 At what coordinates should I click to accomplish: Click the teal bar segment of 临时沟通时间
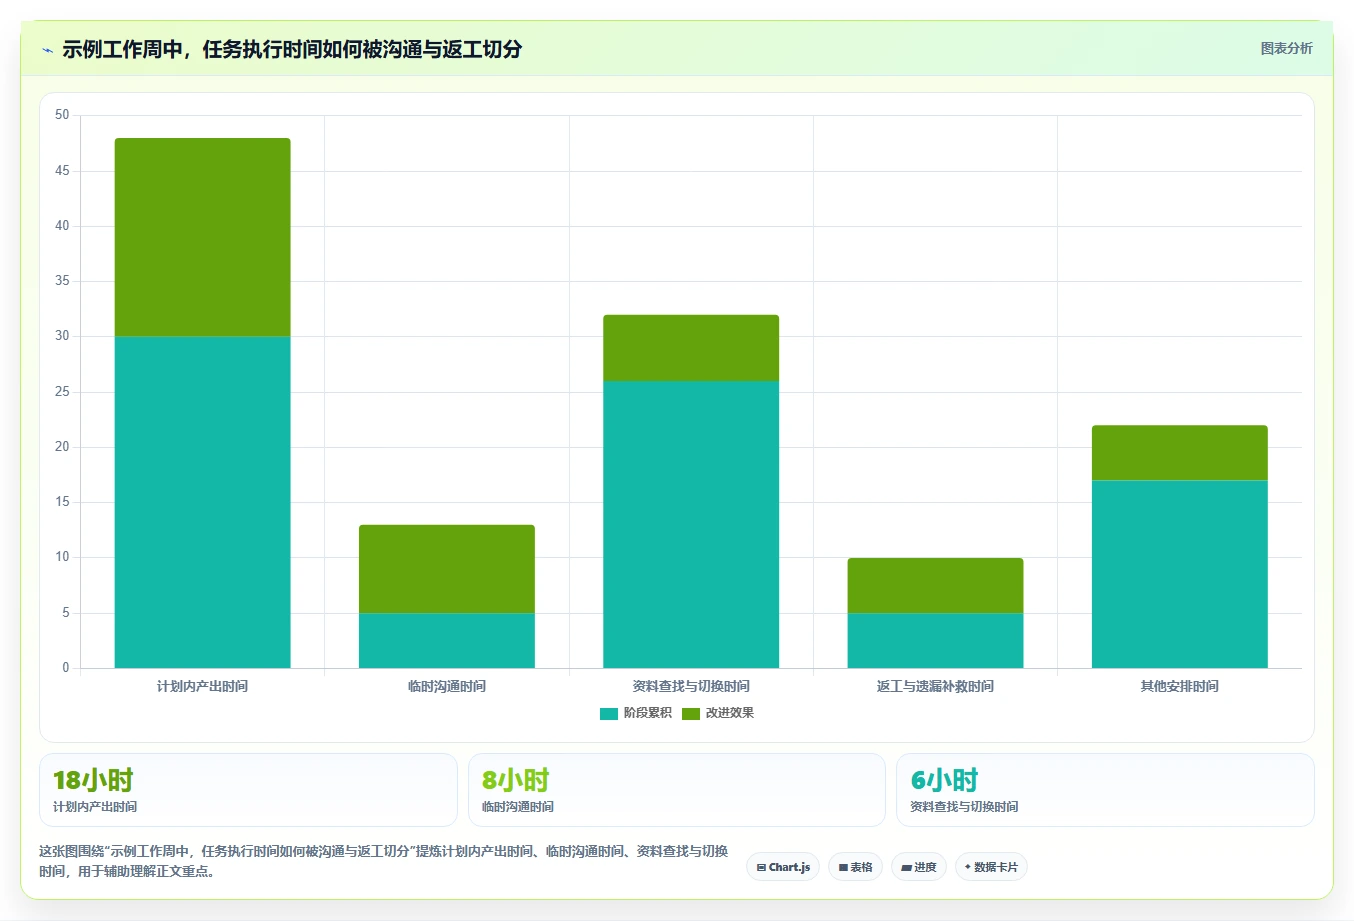point(447,640)
